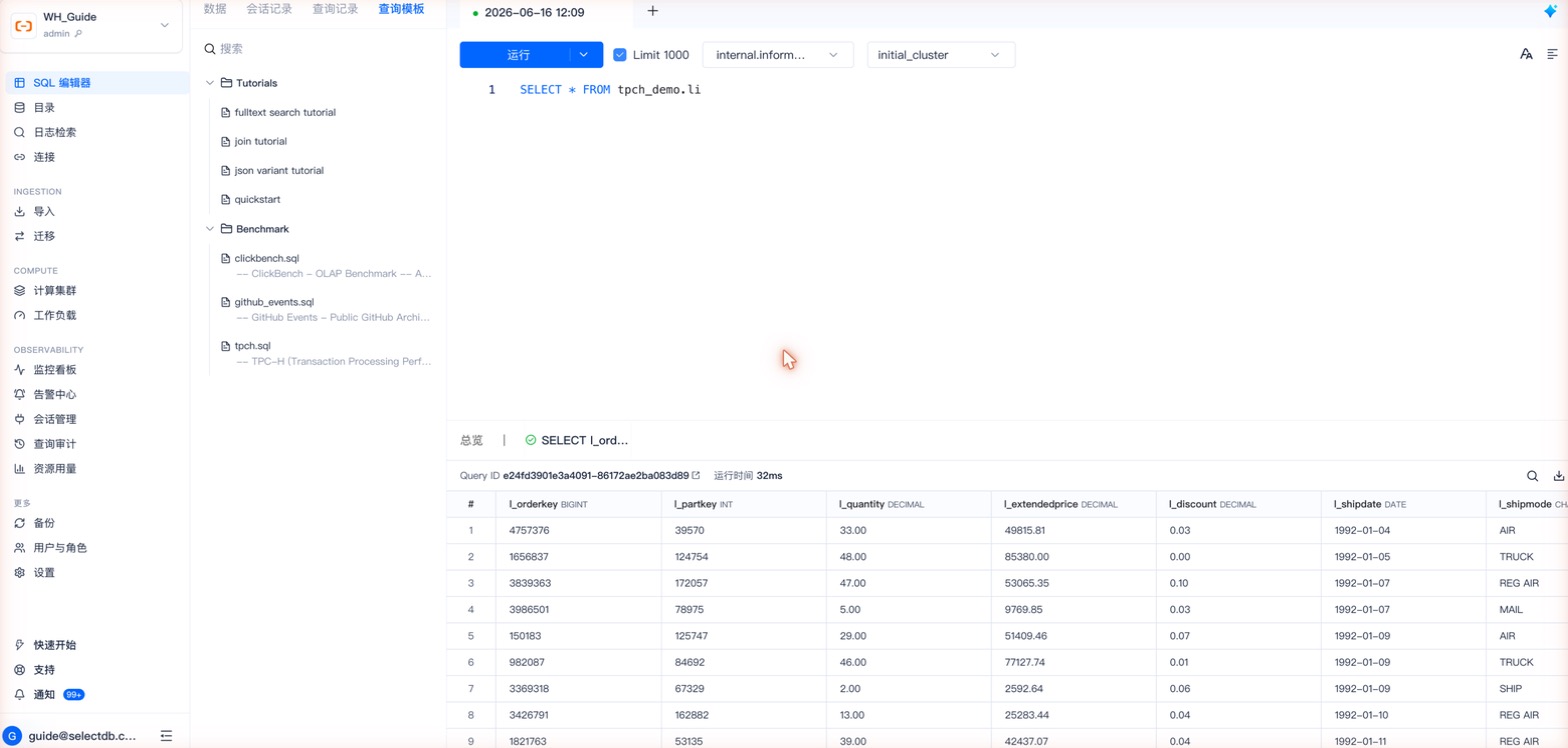This screenshot has width=1568, height=748.
Task: Open json variant tutorial template
Action: (x=279, y=171)
